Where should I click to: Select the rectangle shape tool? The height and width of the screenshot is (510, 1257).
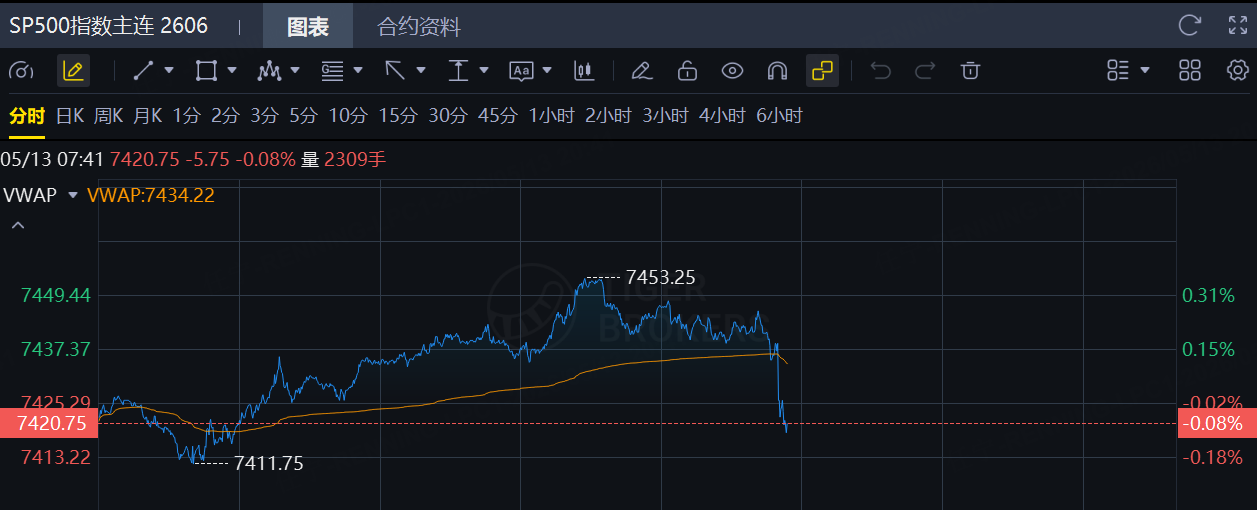click(x=206, y=70)
